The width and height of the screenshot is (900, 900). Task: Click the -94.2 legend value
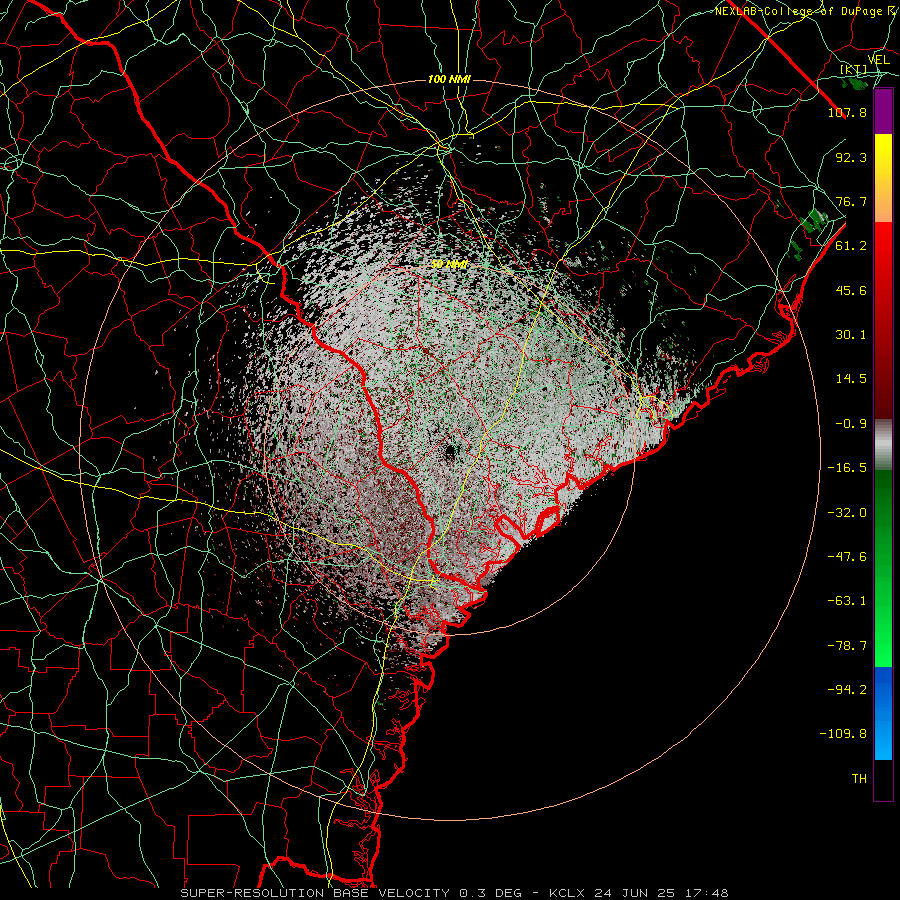click(x=847, y=690)
